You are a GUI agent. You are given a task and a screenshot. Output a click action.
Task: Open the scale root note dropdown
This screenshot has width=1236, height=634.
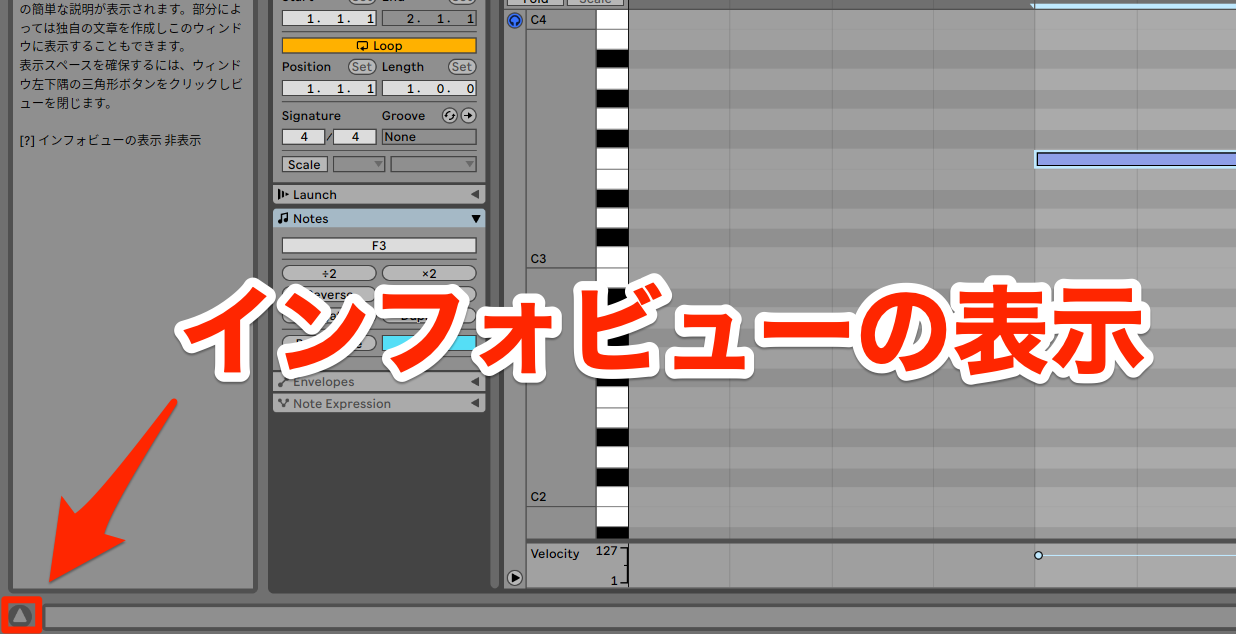[359, 165]
